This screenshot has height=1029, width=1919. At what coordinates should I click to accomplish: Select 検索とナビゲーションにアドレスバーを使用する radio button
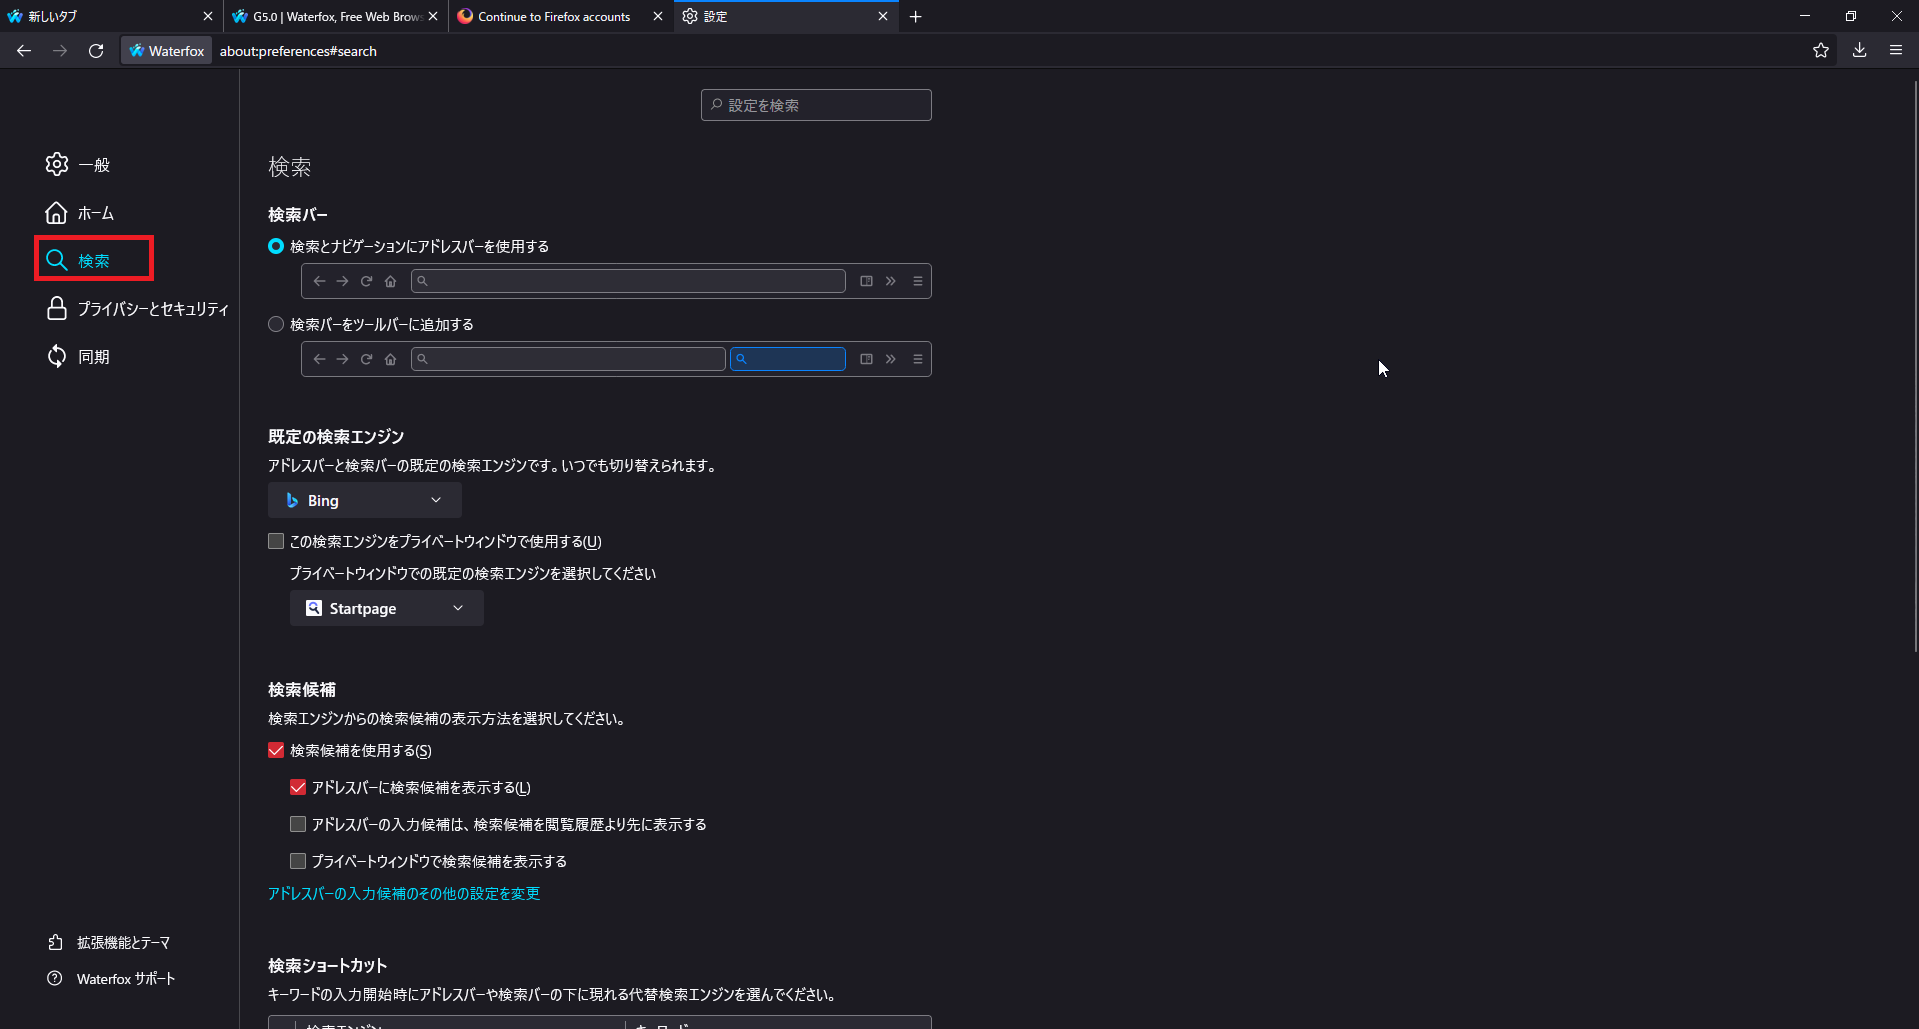(276, 246)
